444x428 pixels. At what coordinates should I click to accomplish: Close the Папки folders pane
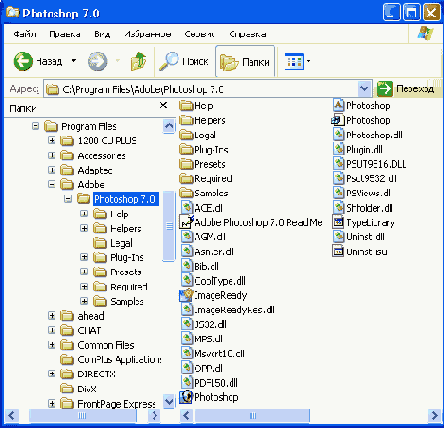click(x=163, y=106)
